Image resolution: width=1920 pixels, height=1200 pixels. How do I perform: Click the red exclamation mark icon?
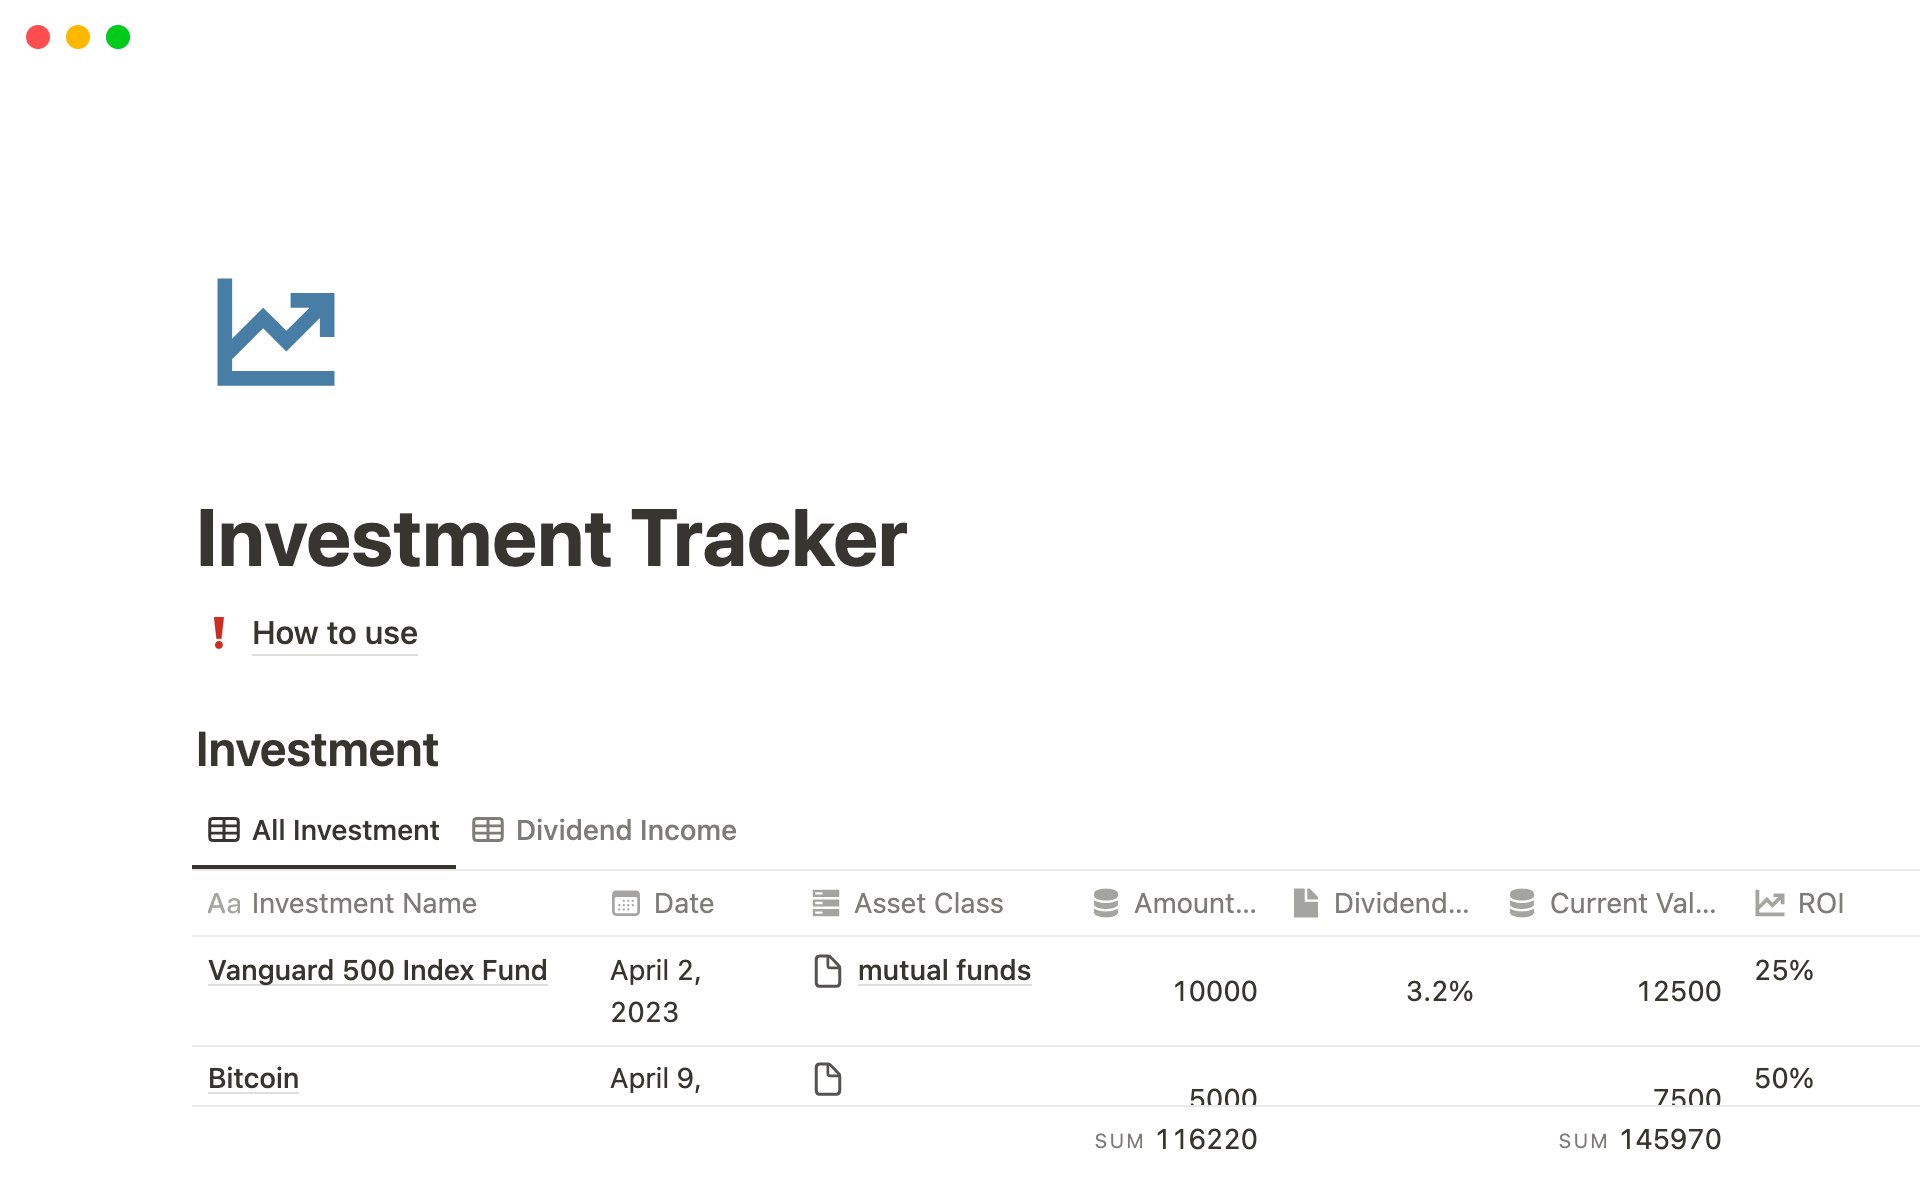pyautogui.click(x=219, y=633)
